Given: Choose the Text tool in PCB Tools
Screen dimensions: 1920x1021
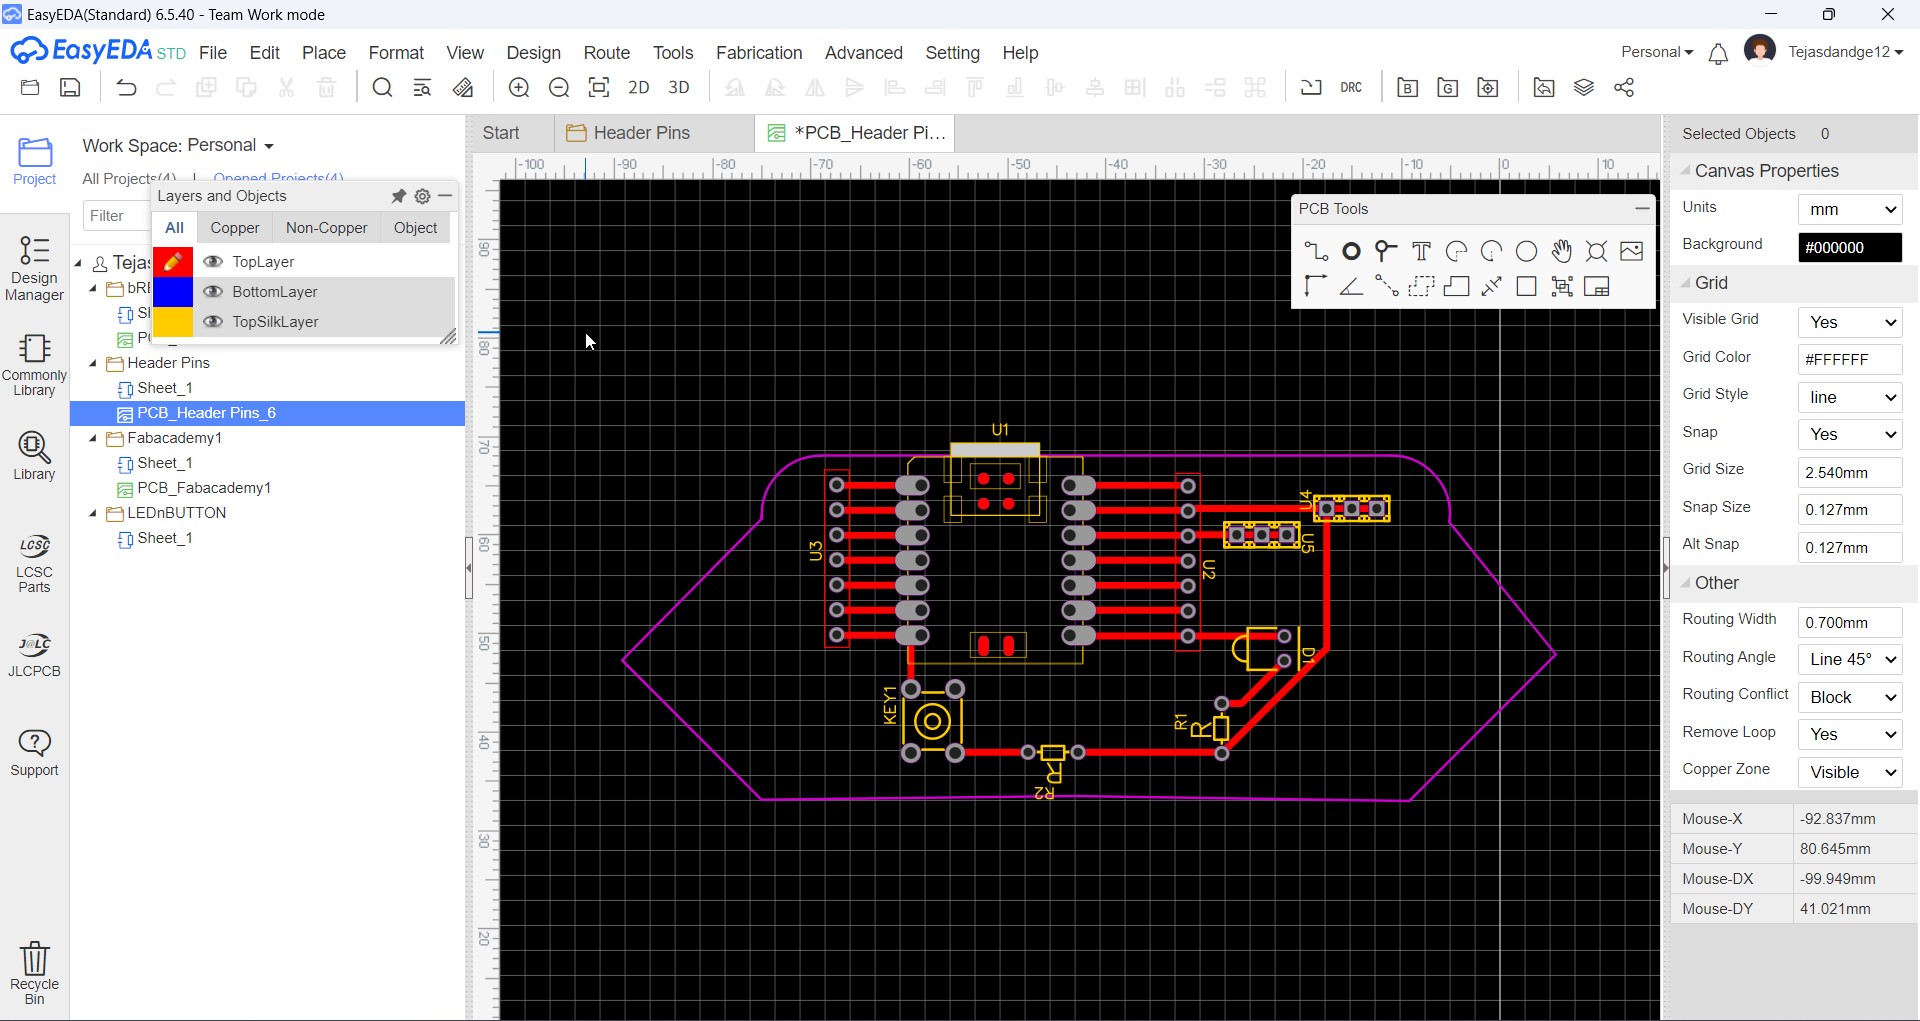Looking at the screenshot, I should (1422, 251).
